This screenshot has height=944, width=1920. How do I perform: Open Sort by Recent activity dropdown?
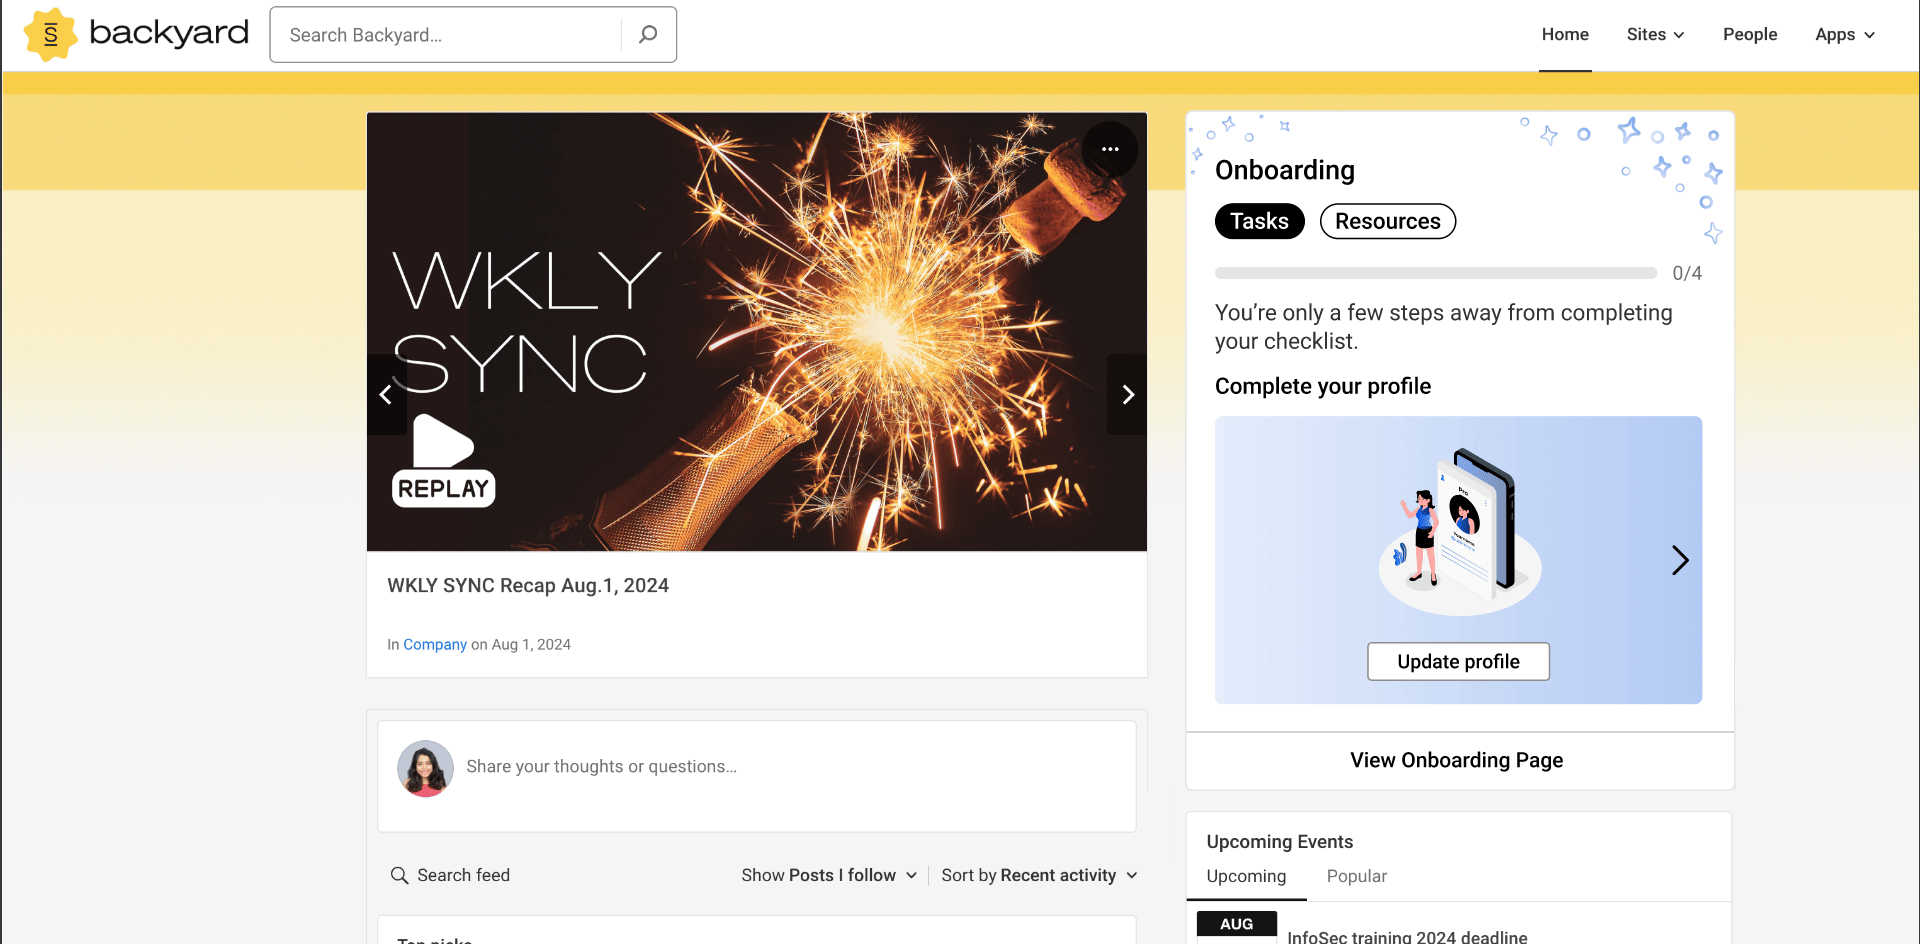pos(1039,876)
